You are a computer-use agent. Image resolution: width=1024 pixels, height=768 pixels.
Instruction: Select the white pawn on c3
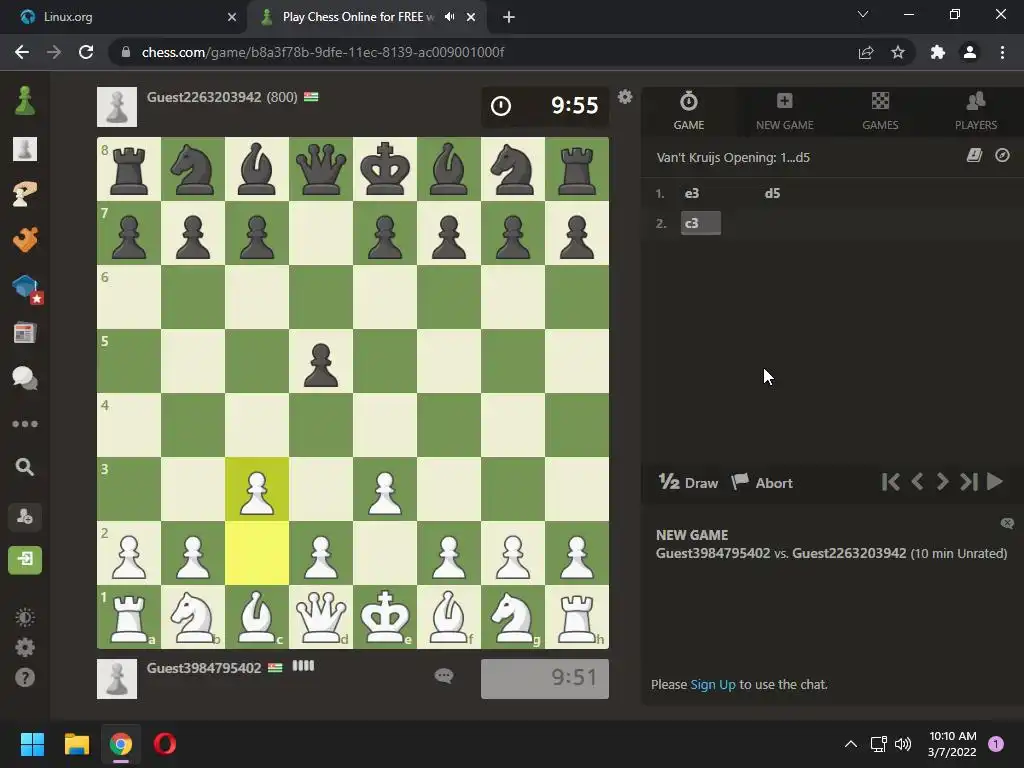tap(257, 489)
